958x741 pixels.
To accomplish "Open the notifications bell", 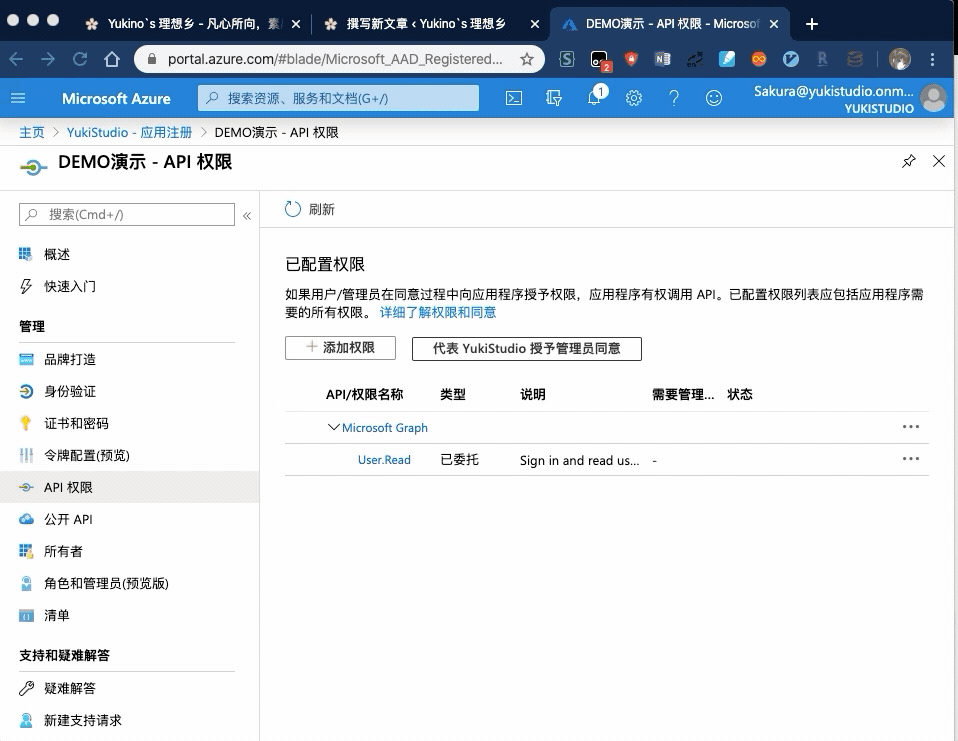I will coord(595,97).
